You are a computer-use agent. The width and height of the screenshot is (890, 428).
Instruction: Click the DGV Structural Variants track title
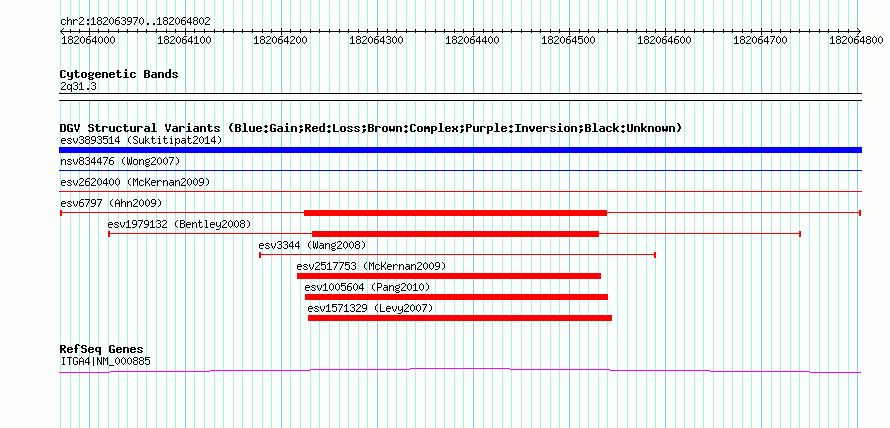coord(371,128)
